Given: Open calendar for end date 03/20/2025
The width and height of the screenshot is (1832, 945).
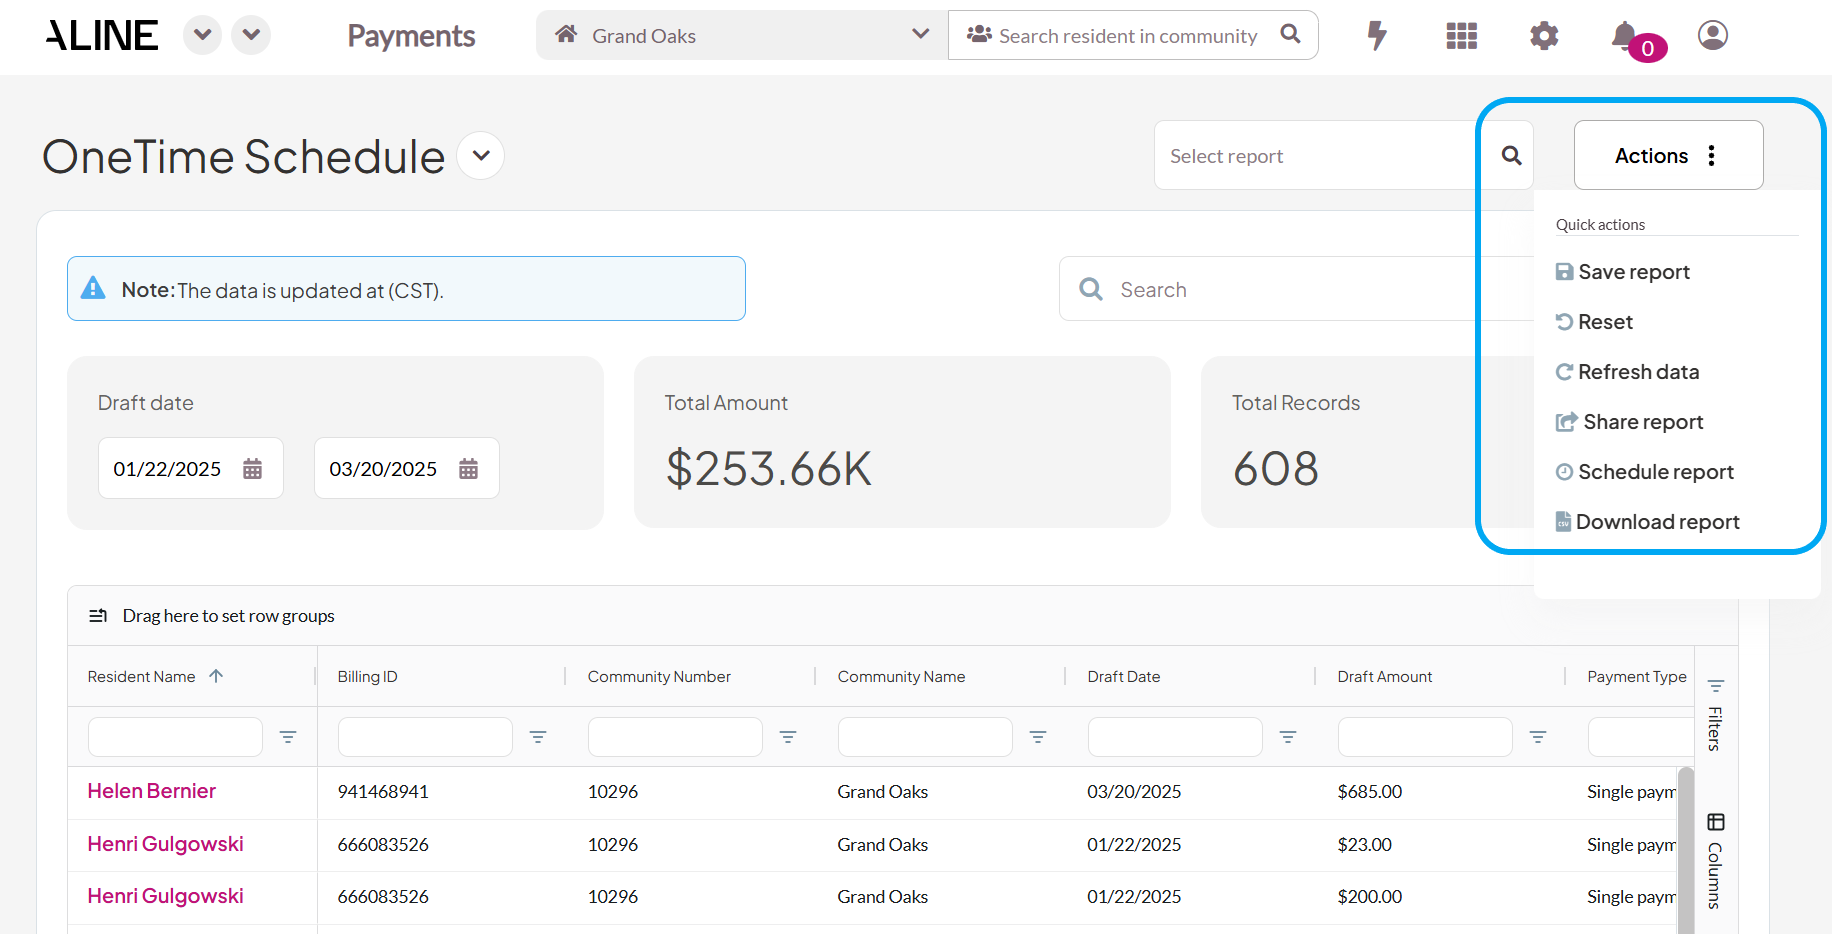Looking at the screenshot, I should [x=468, y=469].
